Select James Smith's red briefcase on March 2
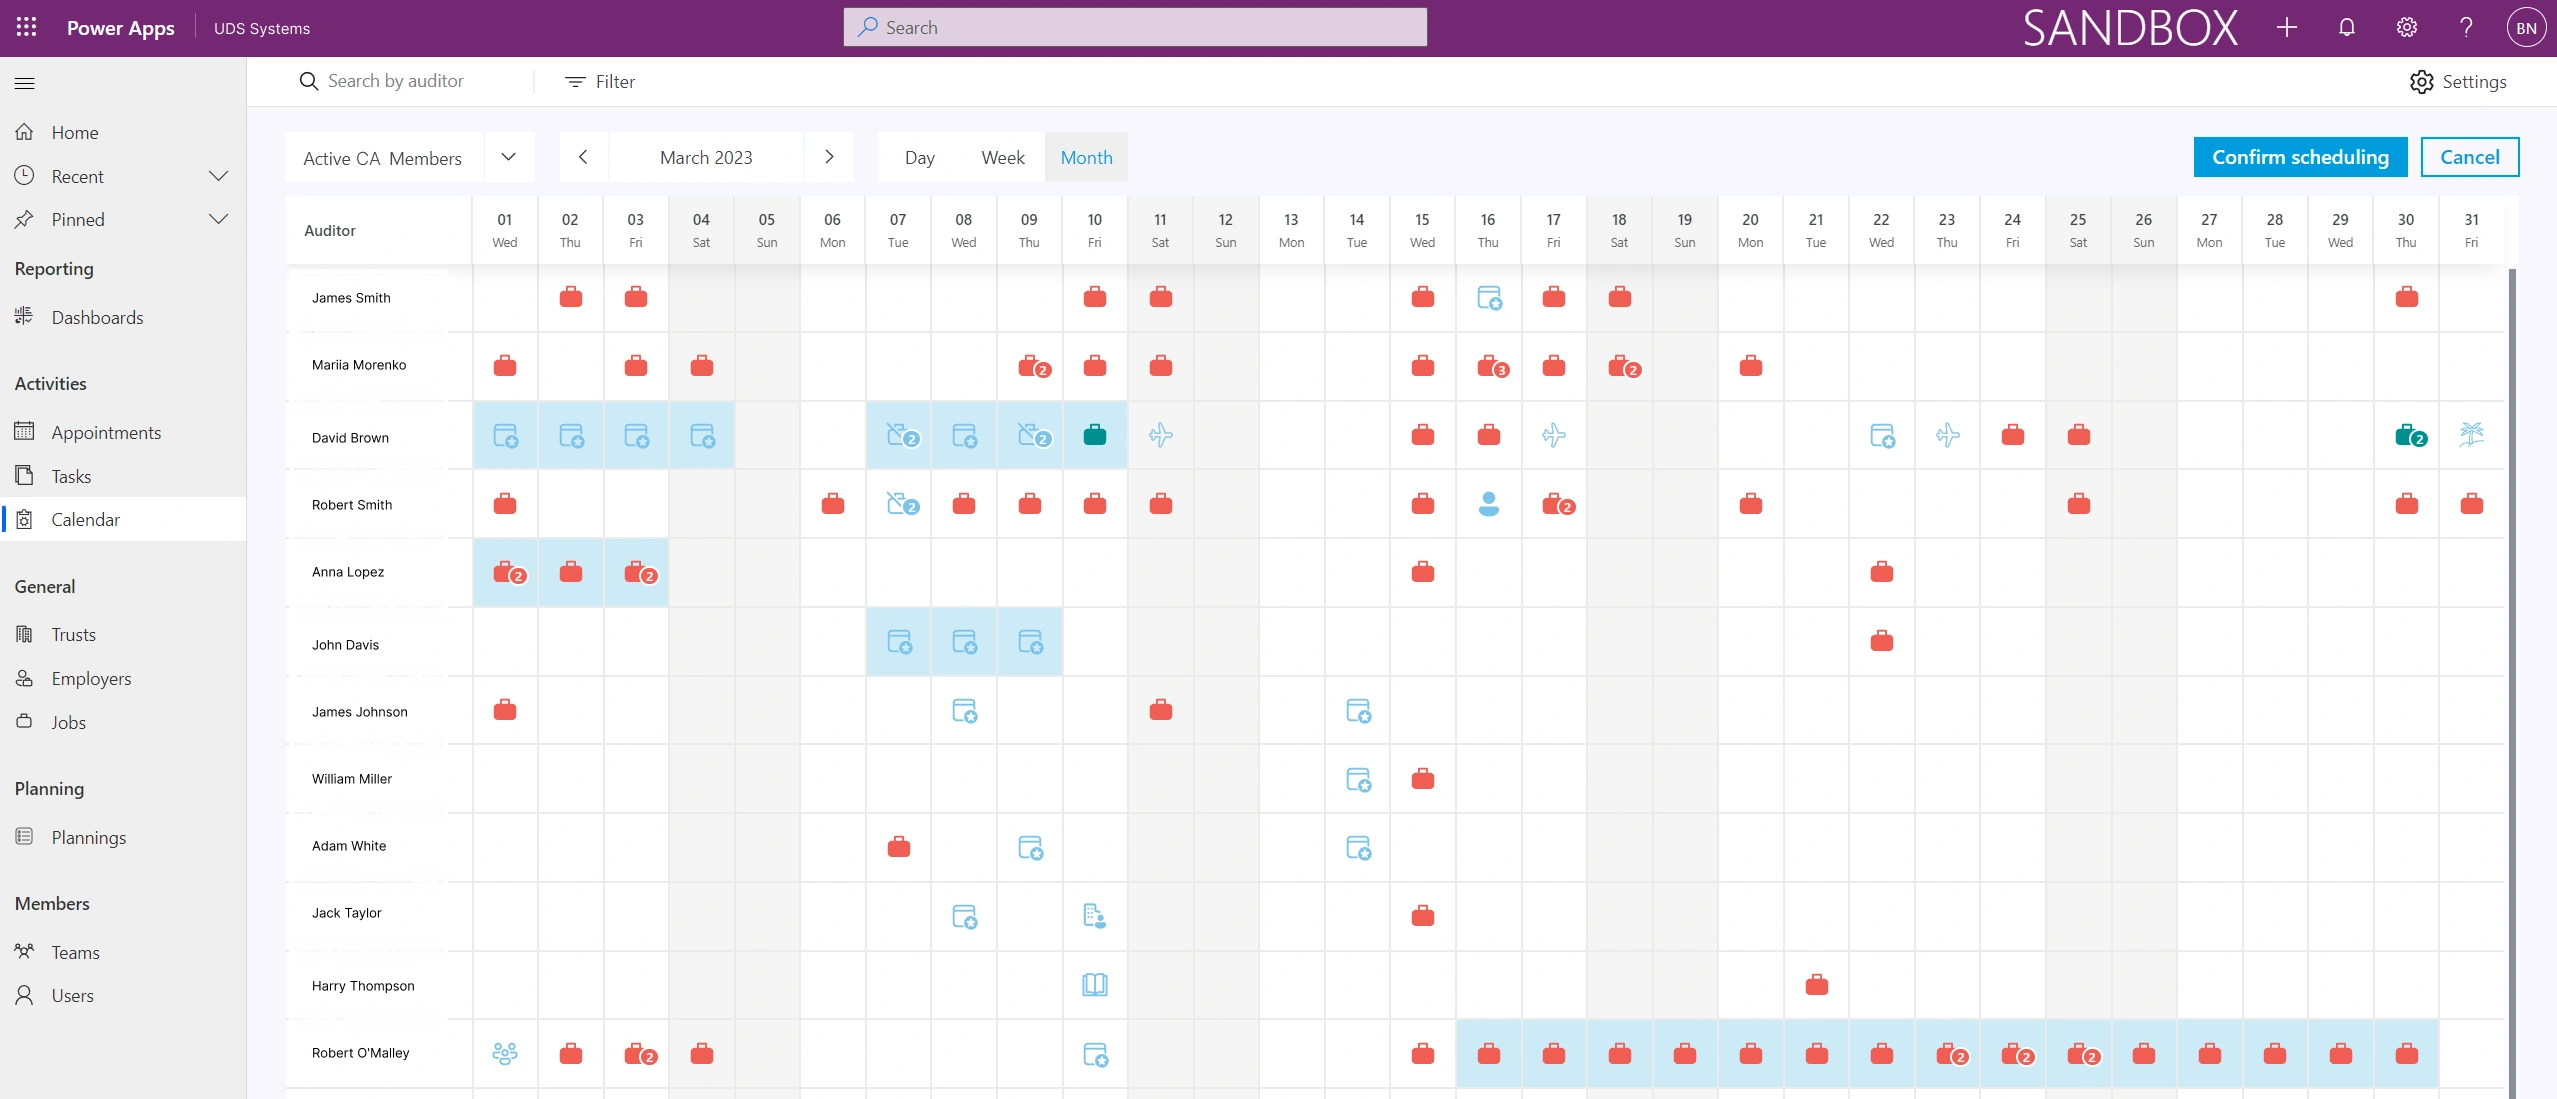This screenshot has height=1099, width=2557. point(570,297)
